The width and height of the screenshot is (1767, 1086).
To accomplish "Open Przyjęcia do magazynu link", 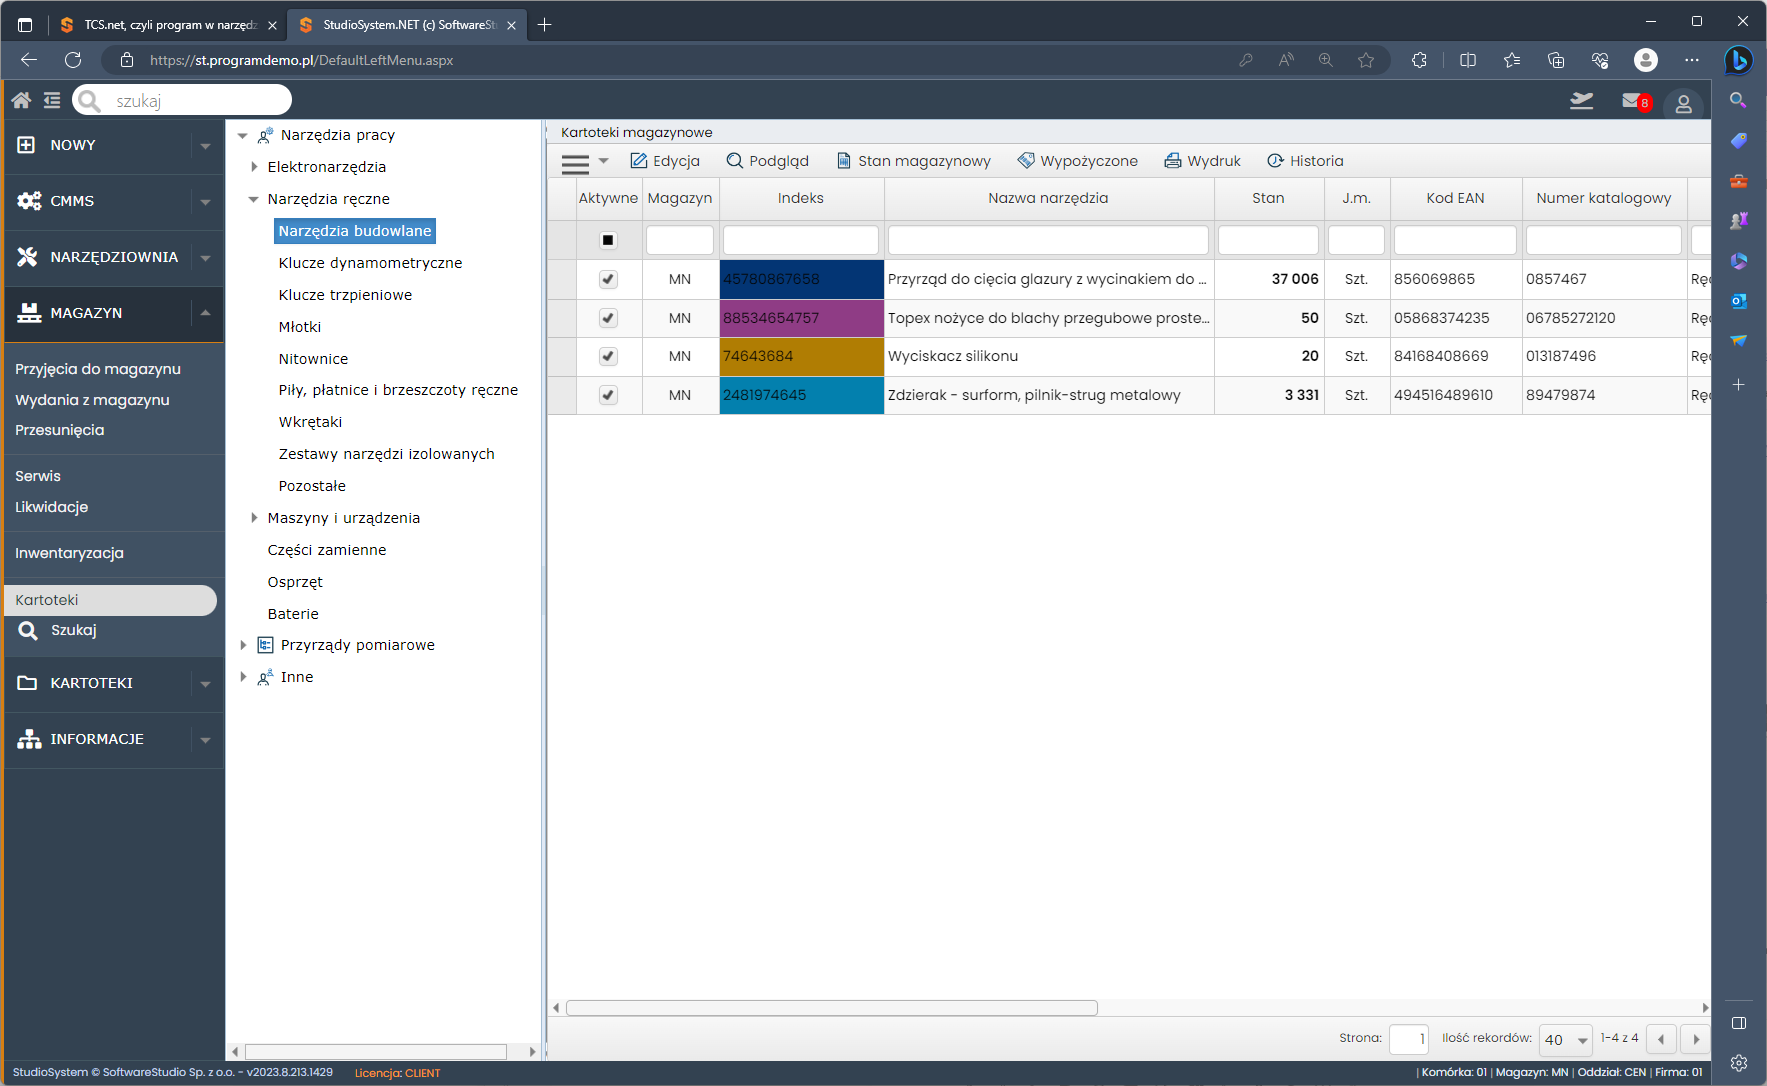I will pos(98,369).
